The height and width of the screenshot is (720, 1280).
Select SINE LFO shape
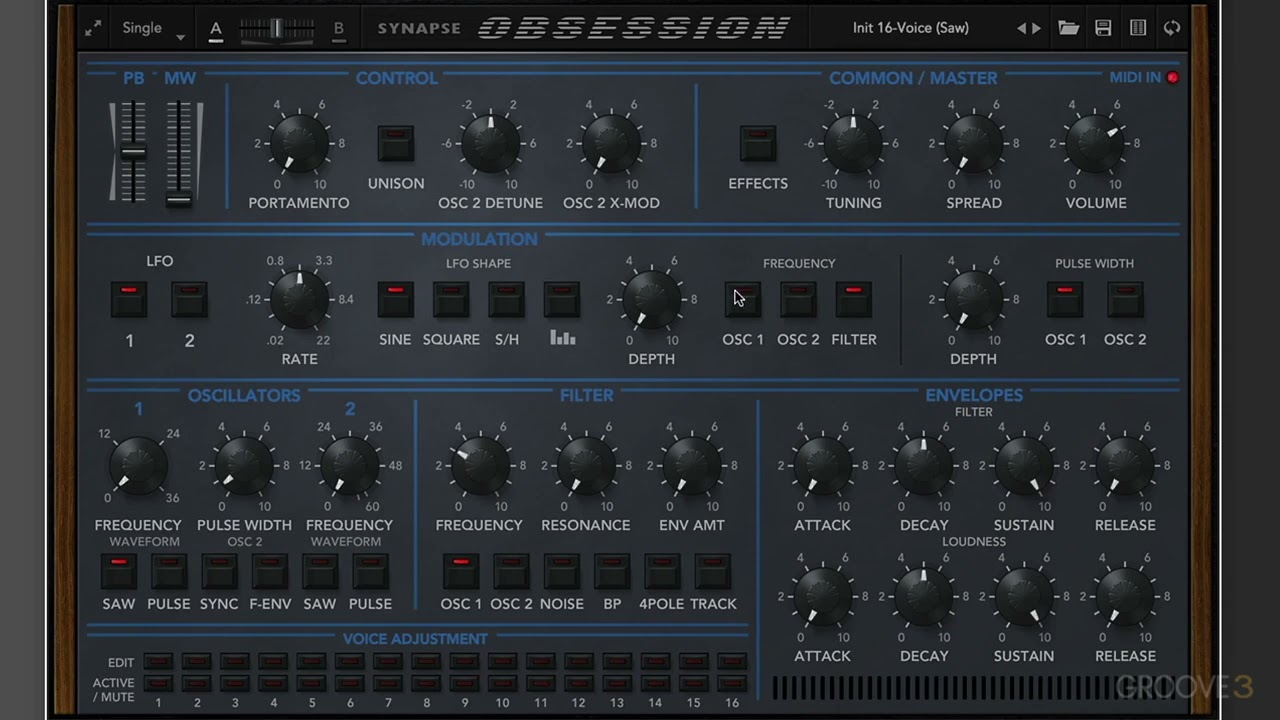(x=395, y=299)
